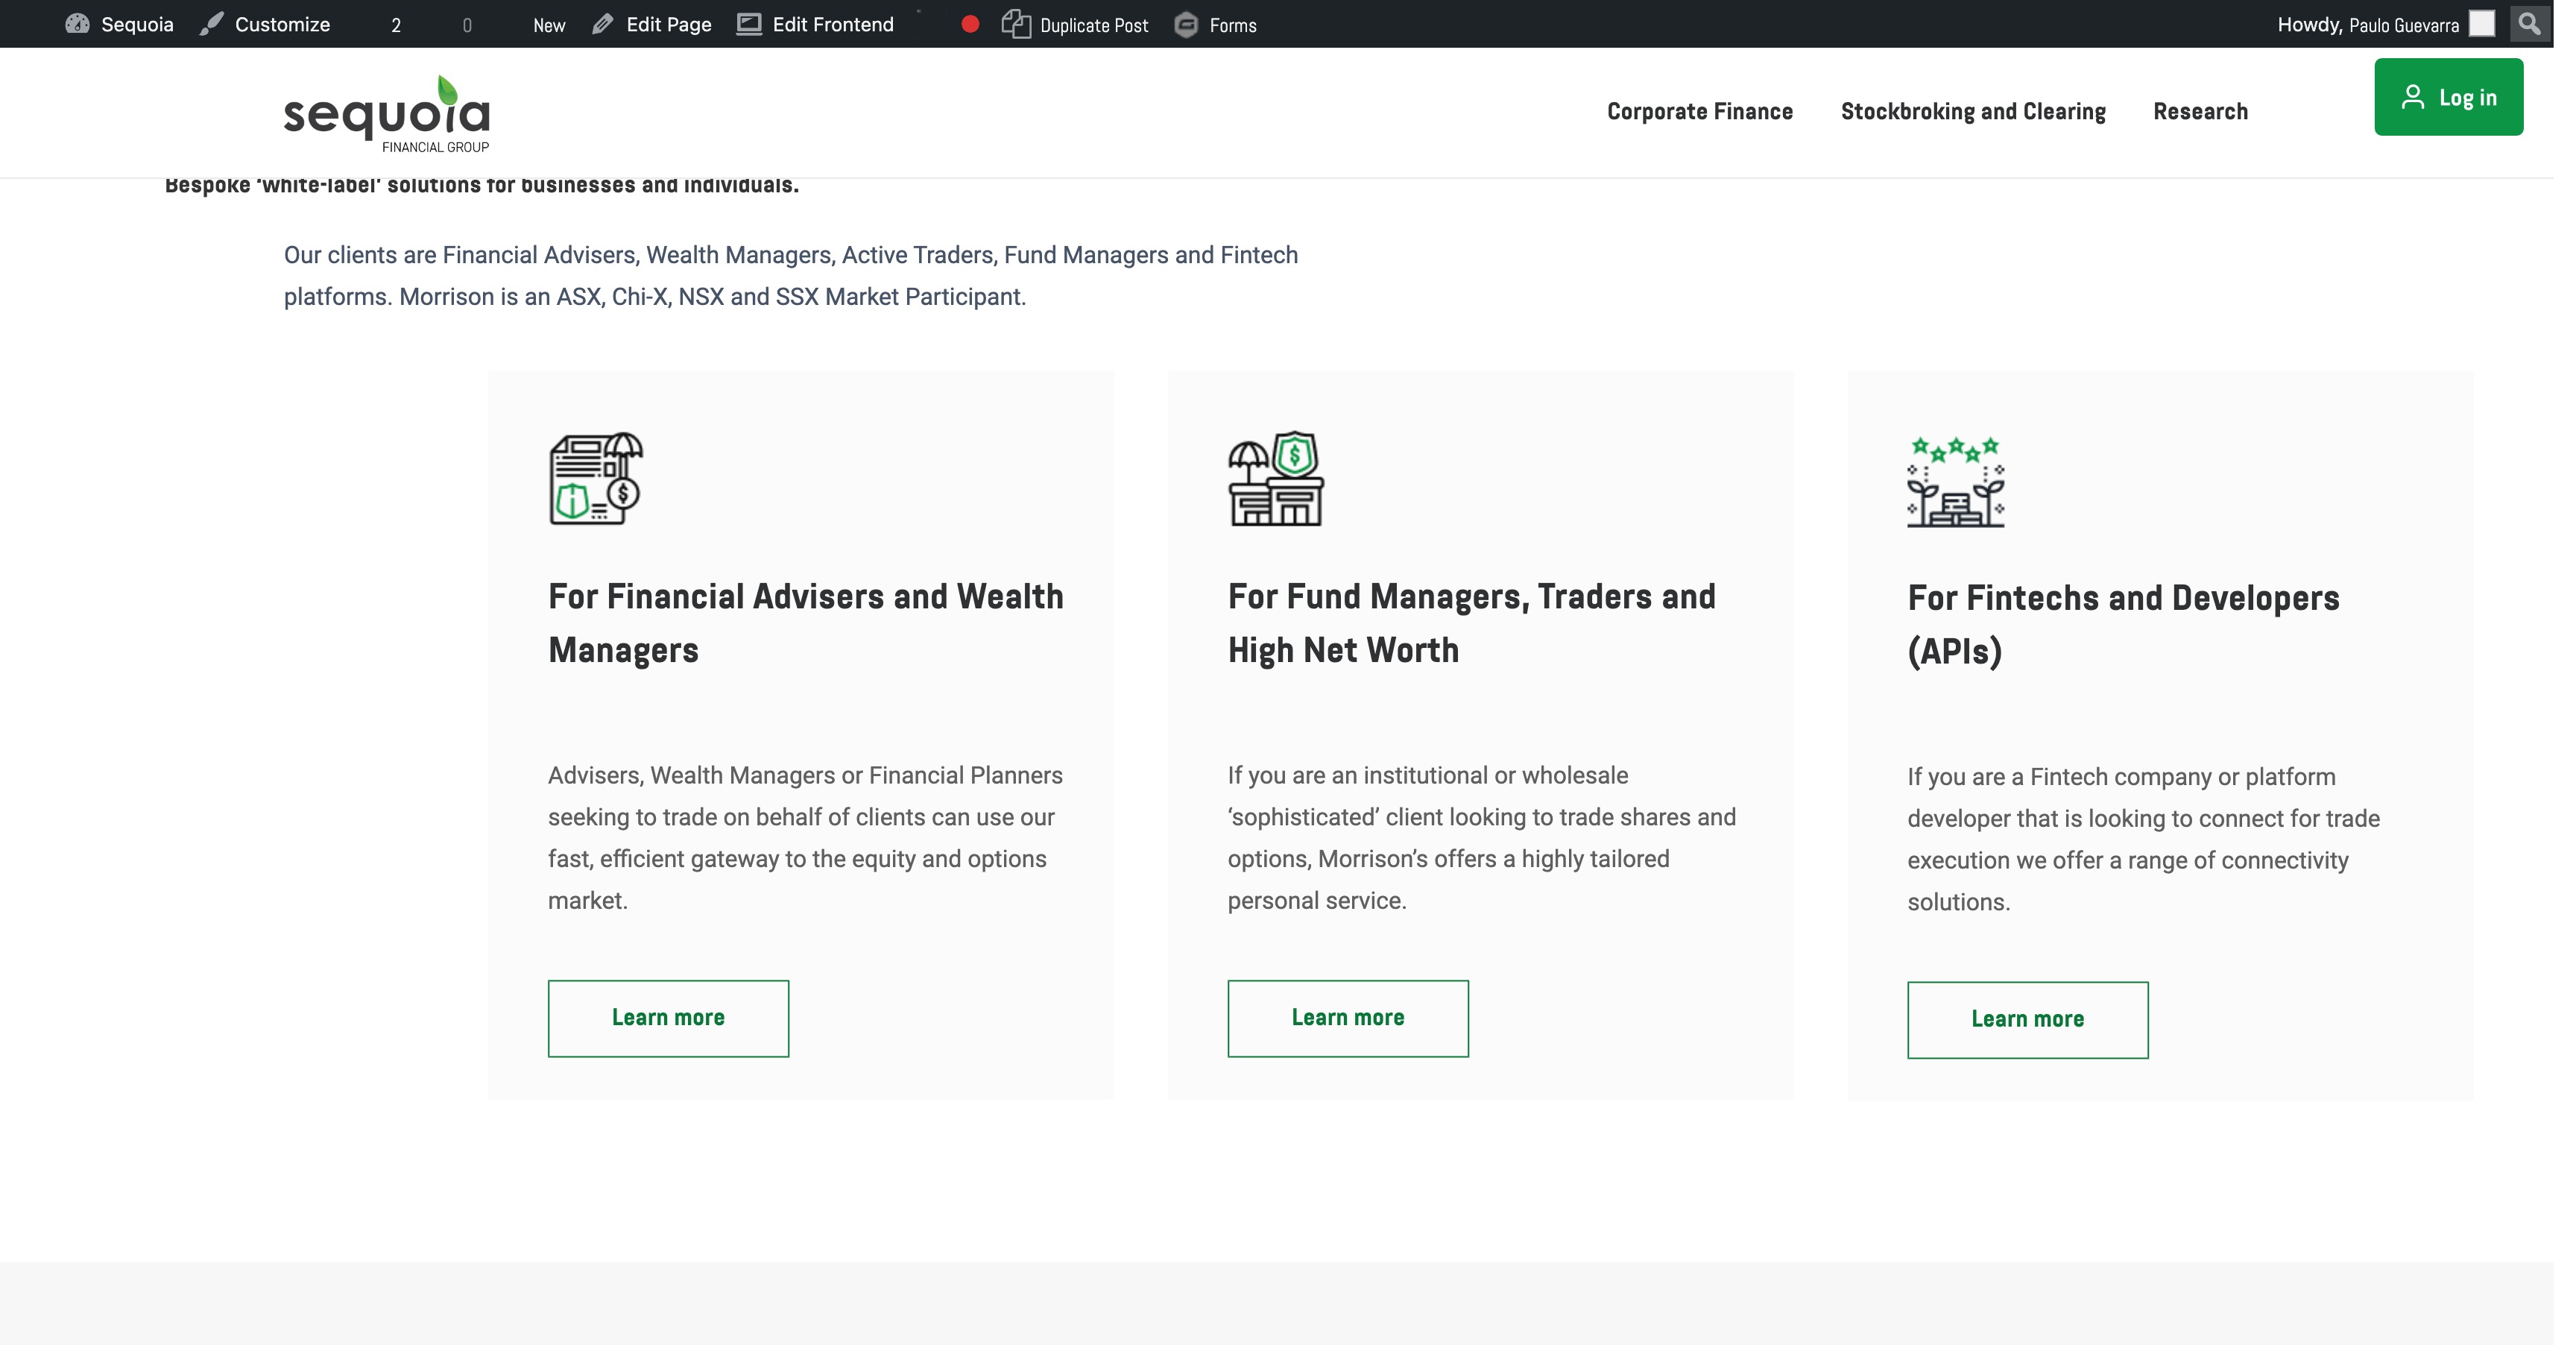Open the Sequoia dashboard icon in admin bar
This screenshot has height=1345, width=2576.
(x=77, y=24)
